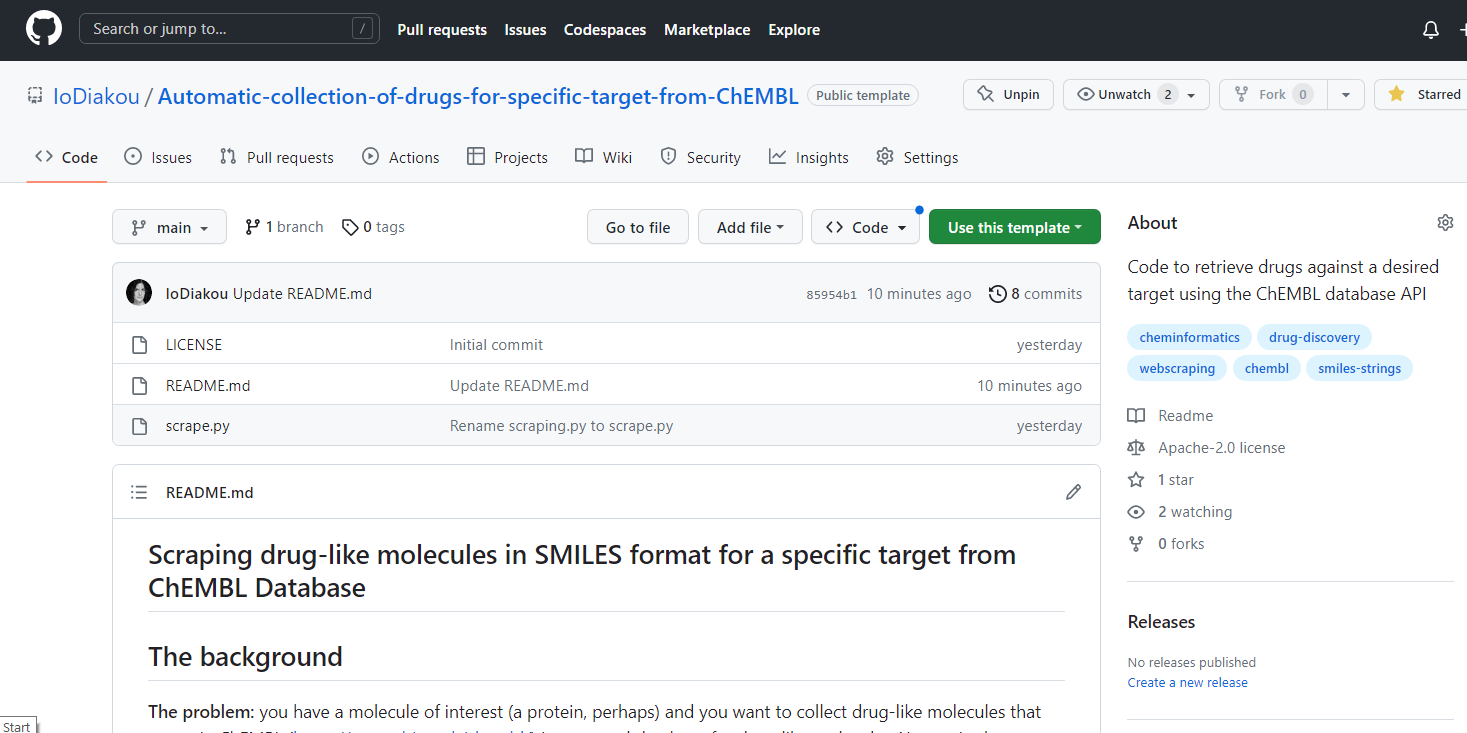Click the fork icon beside 0 forks

pos(1136,543)
